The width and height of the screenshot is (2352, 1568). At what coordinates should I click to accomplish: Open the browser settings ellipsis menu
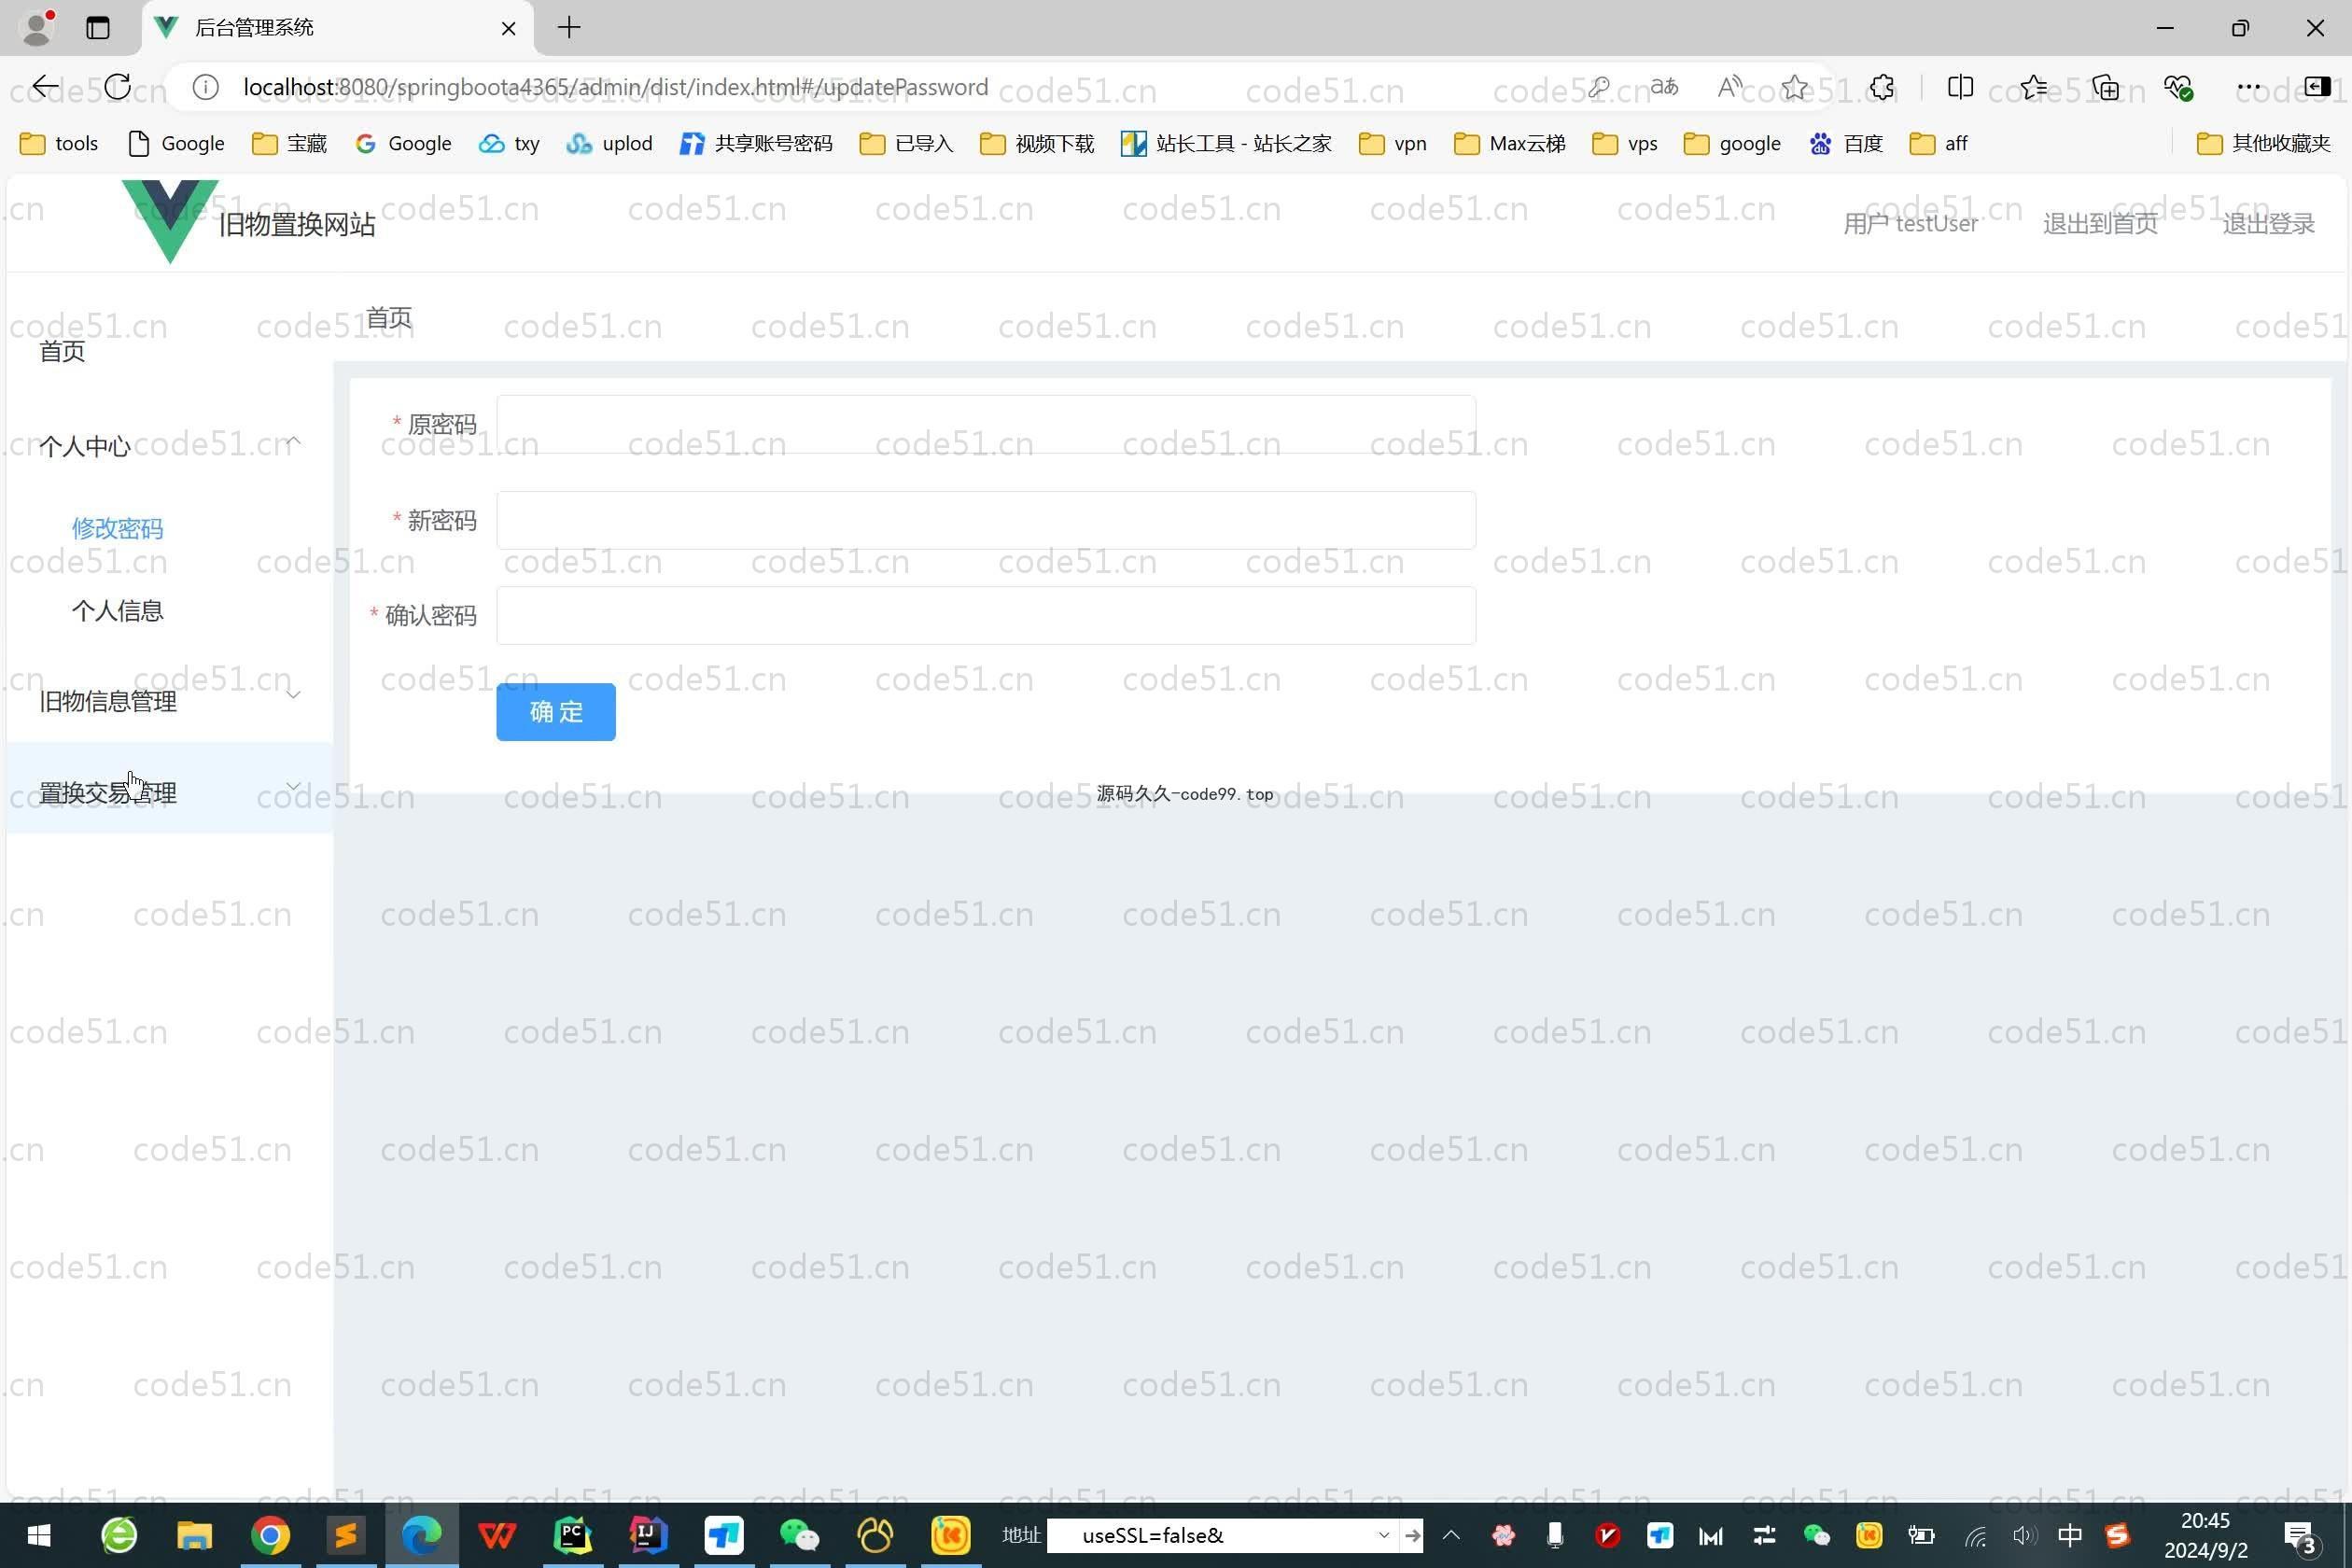pyautogui.click(x=2249, y=87)
